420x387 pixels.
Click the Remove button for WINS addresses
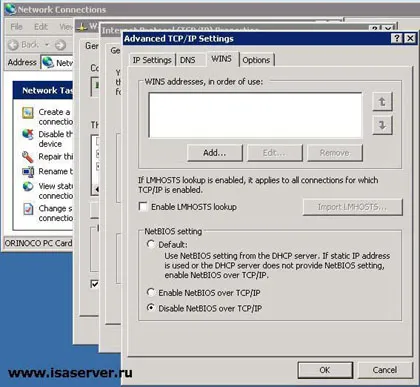click(335, 153)
